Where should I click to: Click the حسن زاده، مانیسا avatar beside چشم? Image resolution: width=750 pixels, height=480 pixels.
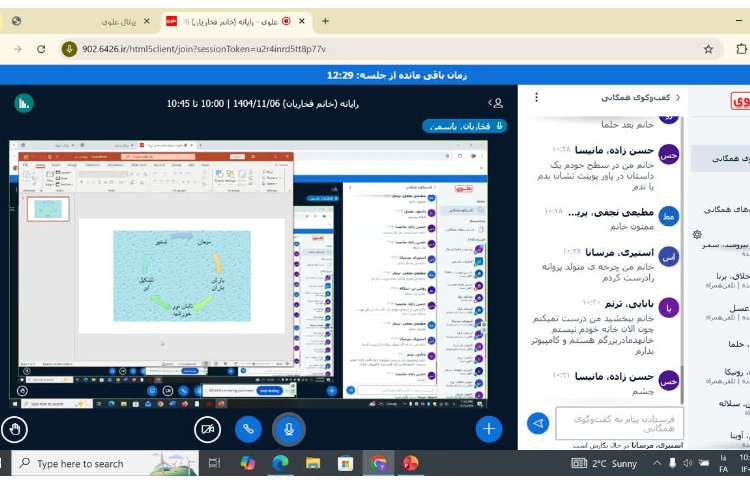coord(669,381)
